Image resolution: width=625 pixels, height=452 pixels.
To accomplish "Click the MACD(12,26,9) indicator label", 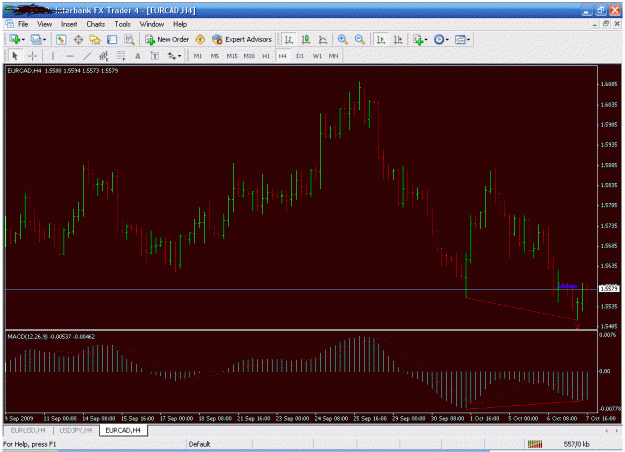I will click(x=28, y=337).
